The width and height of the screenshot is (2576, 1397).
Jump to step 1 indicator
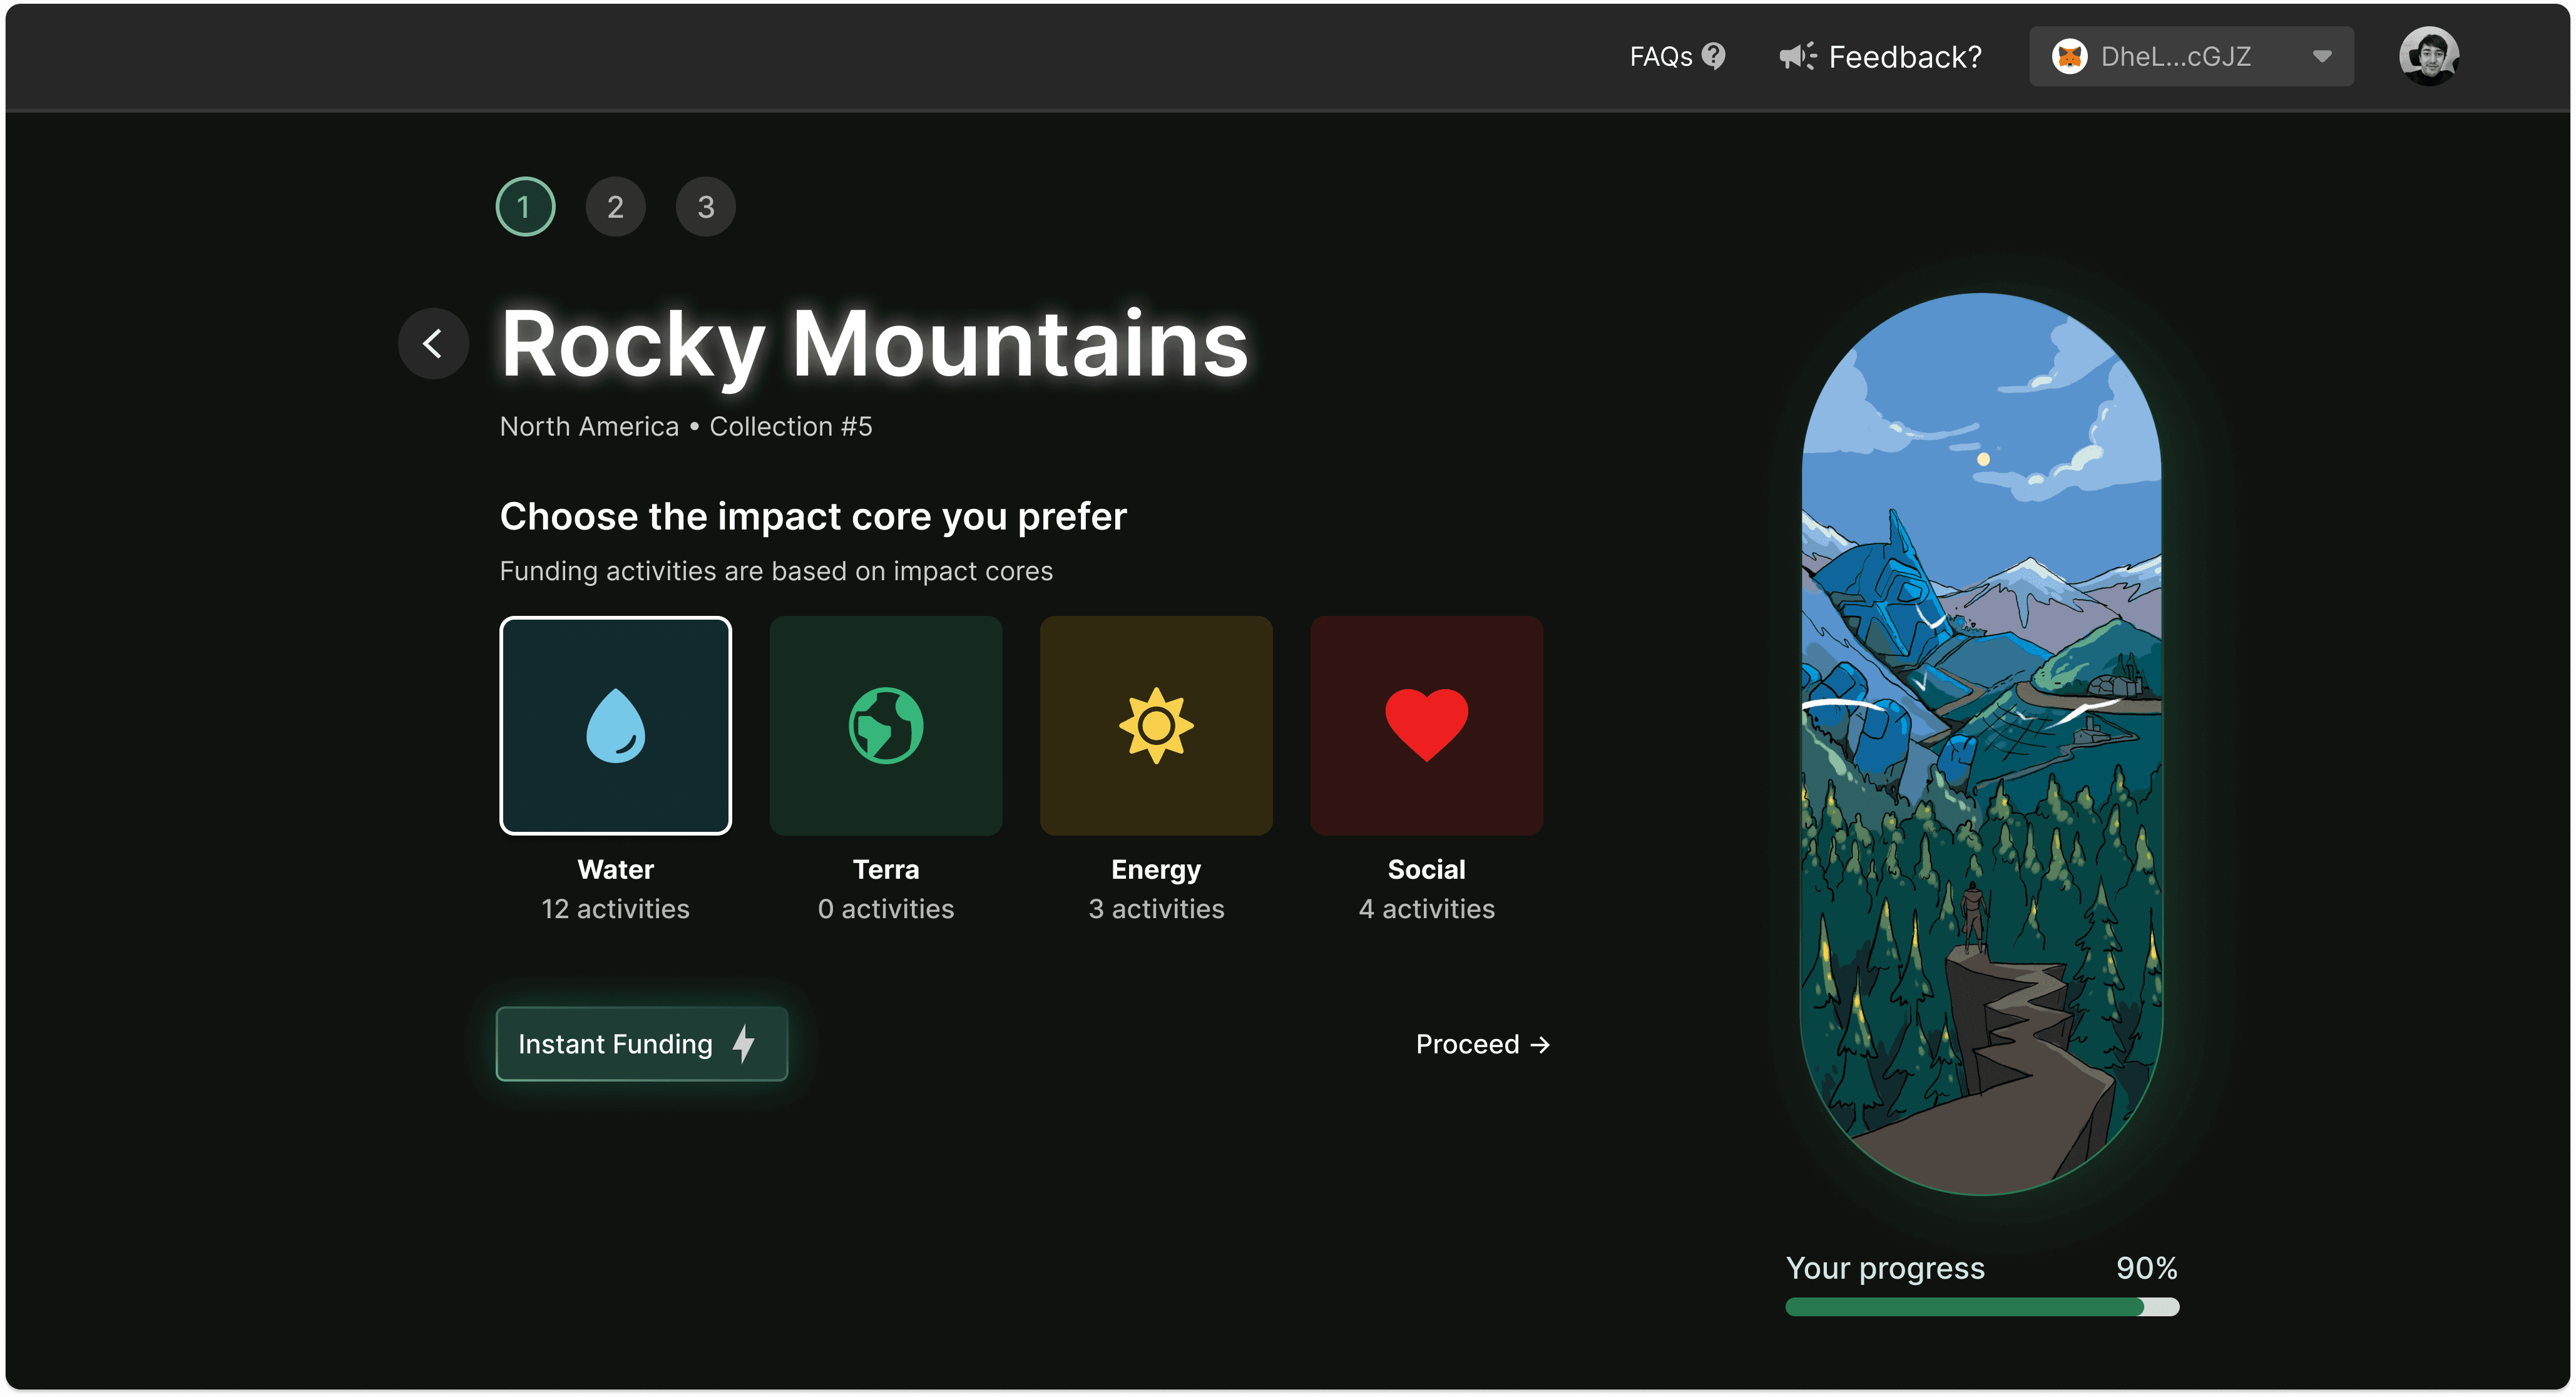[525, 207]
